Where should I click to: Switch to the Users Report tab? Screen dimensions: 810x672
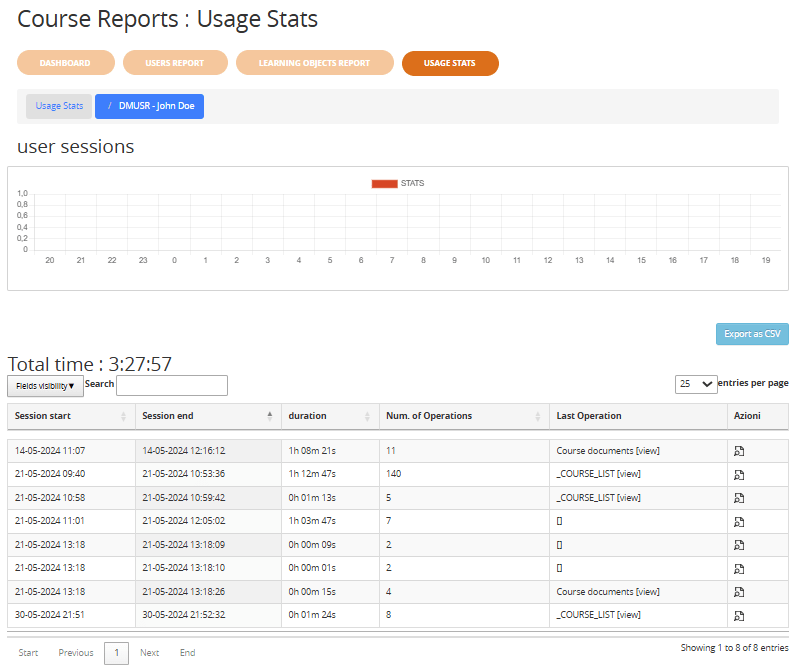point(174,63)
